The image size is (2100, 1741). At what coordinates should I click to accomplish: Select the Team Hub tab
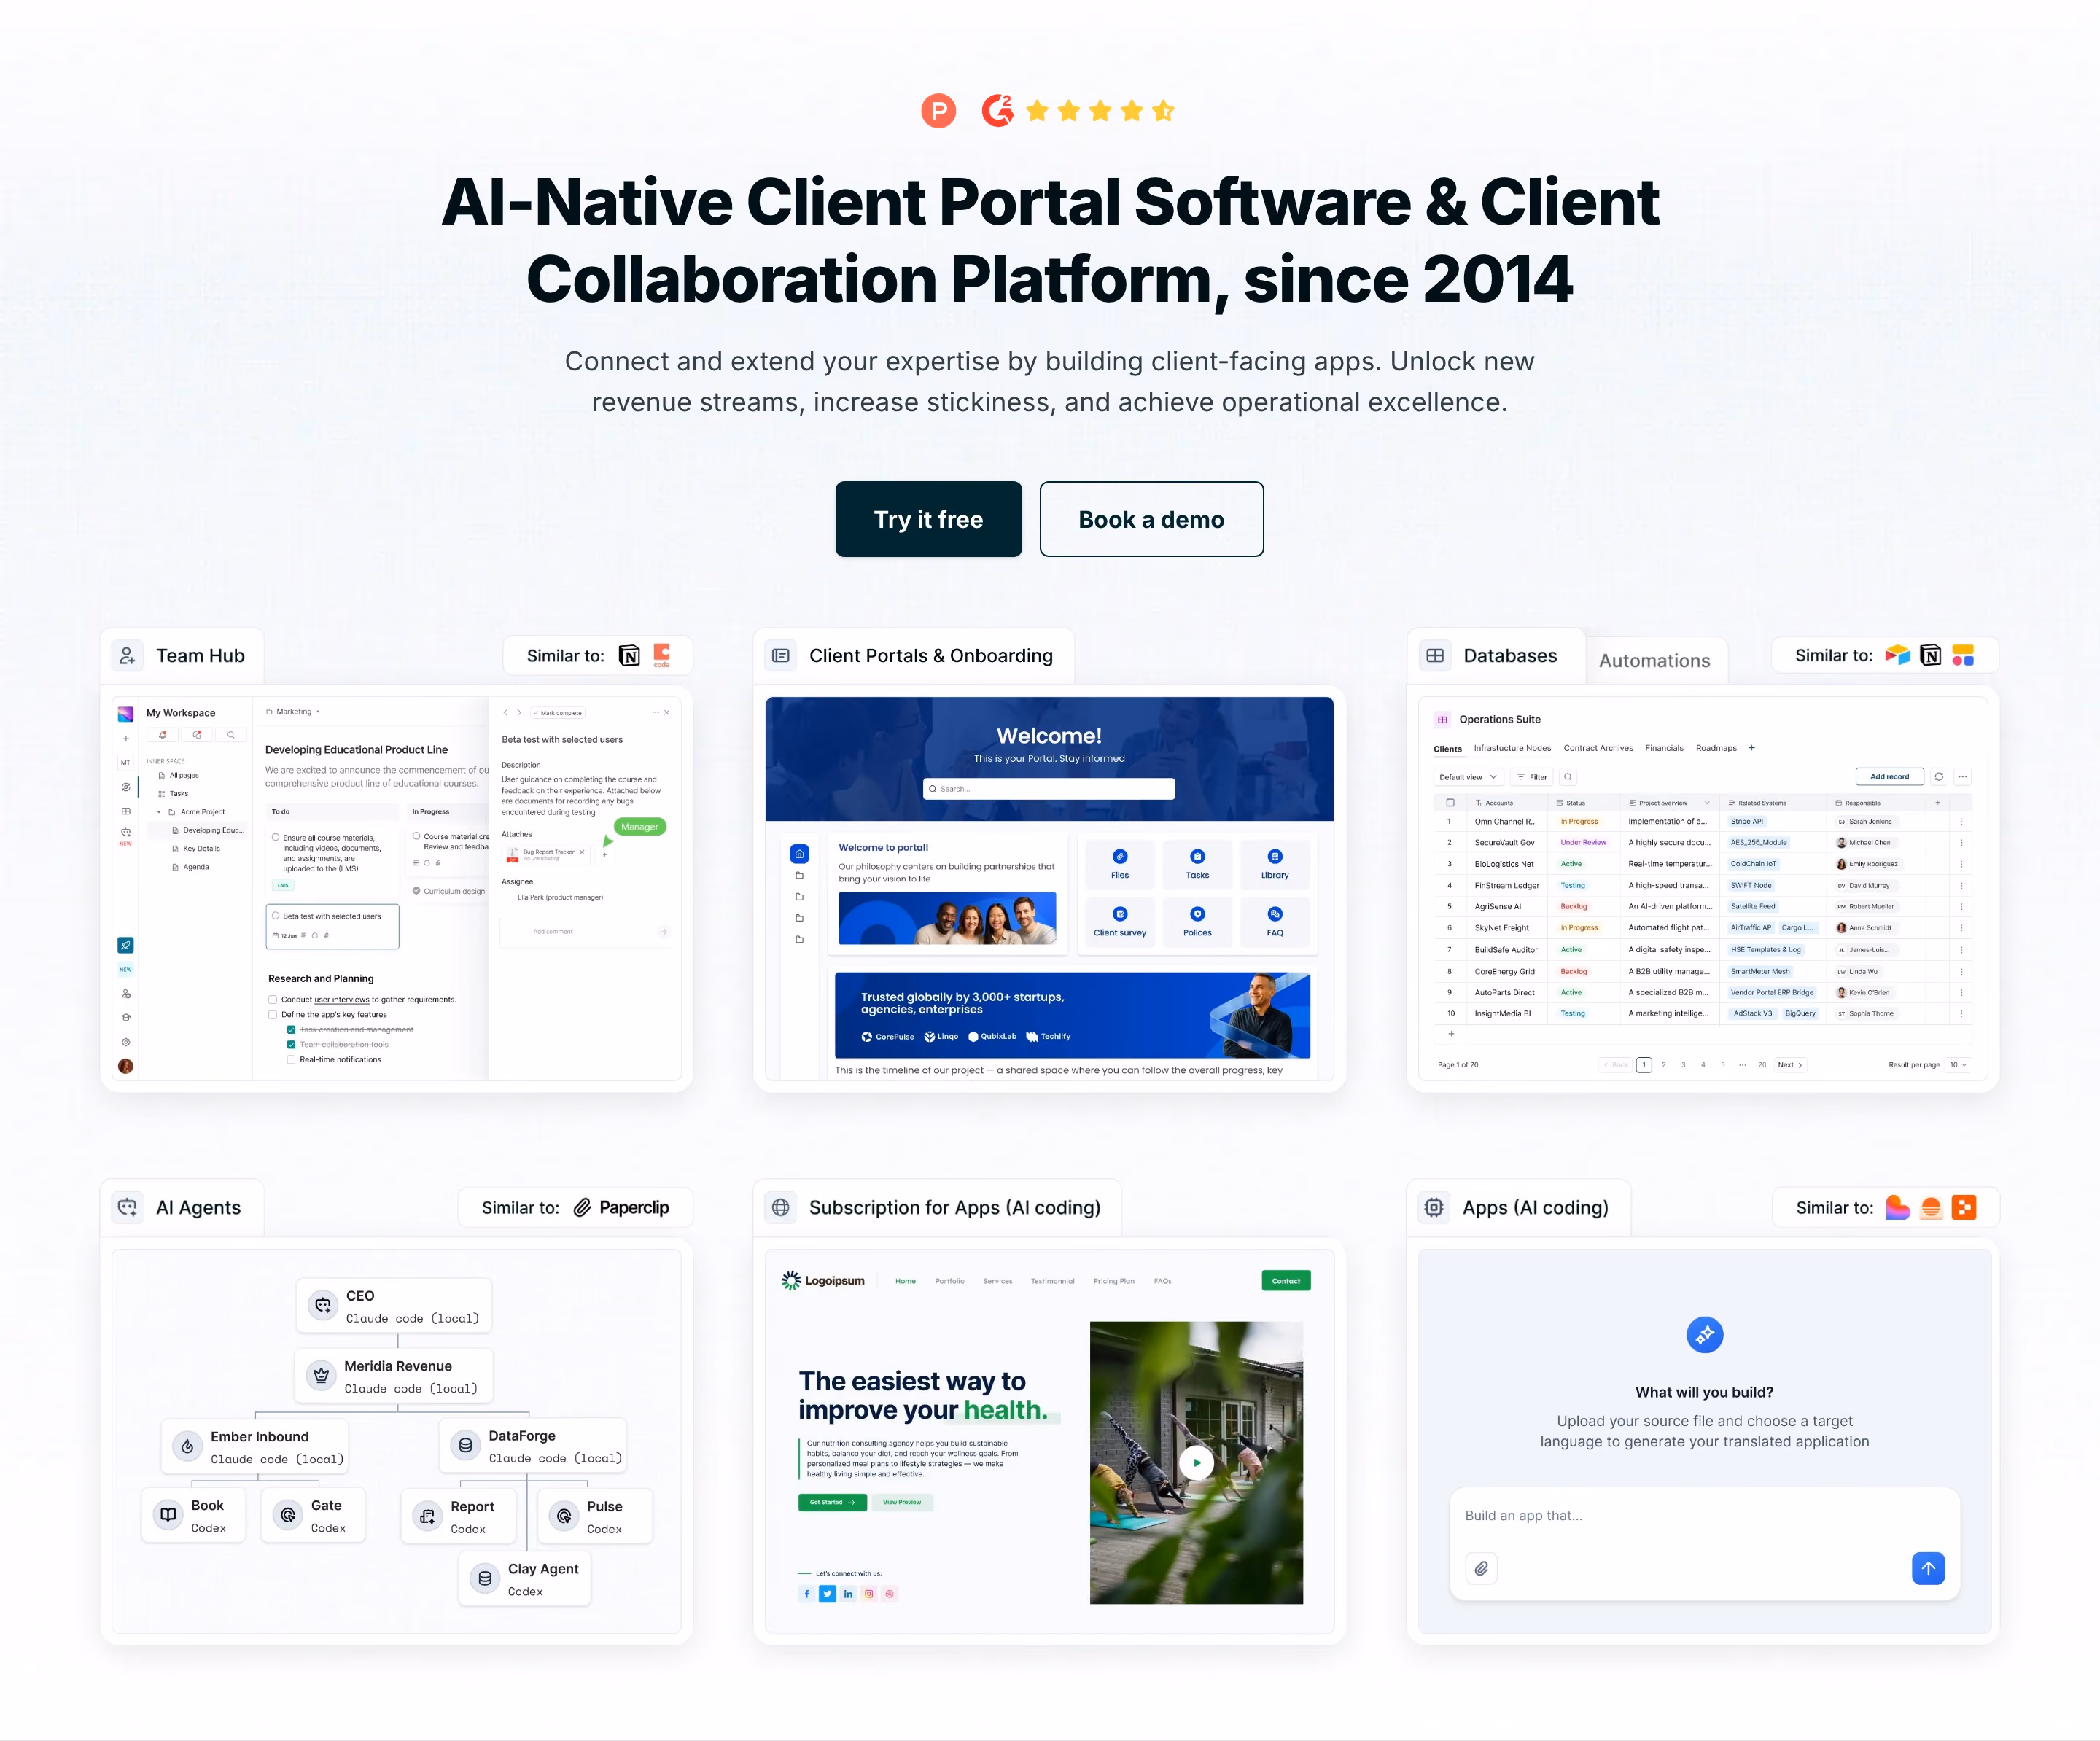[x=182, y=656]
